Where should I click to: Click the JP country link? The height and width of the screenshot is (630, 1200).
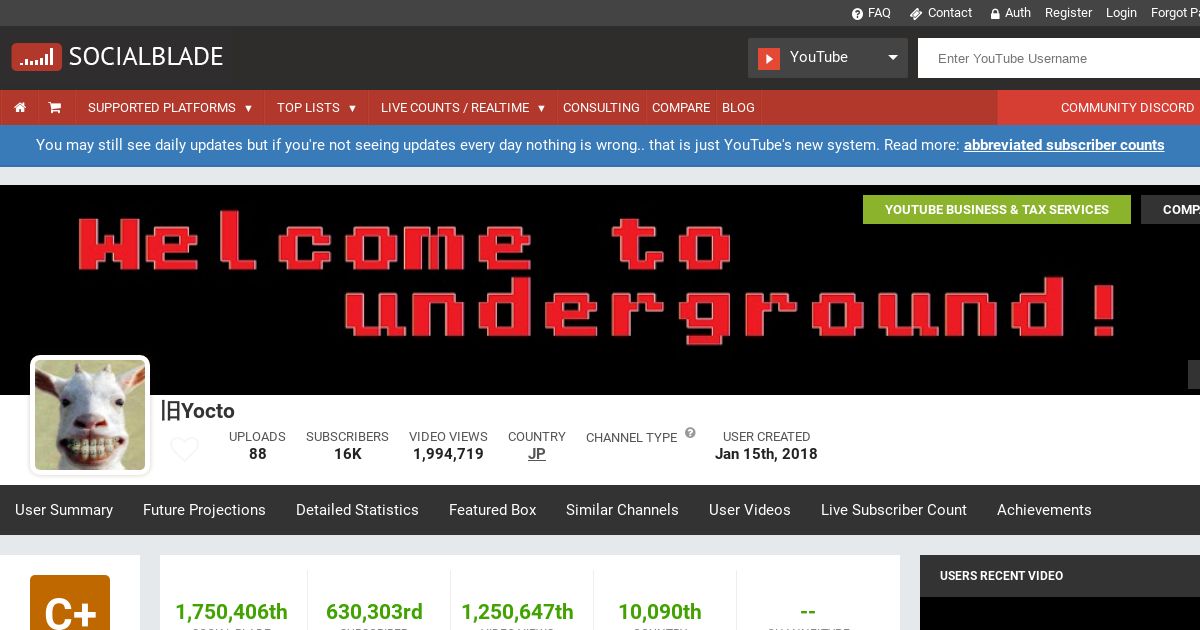point(537,454)
